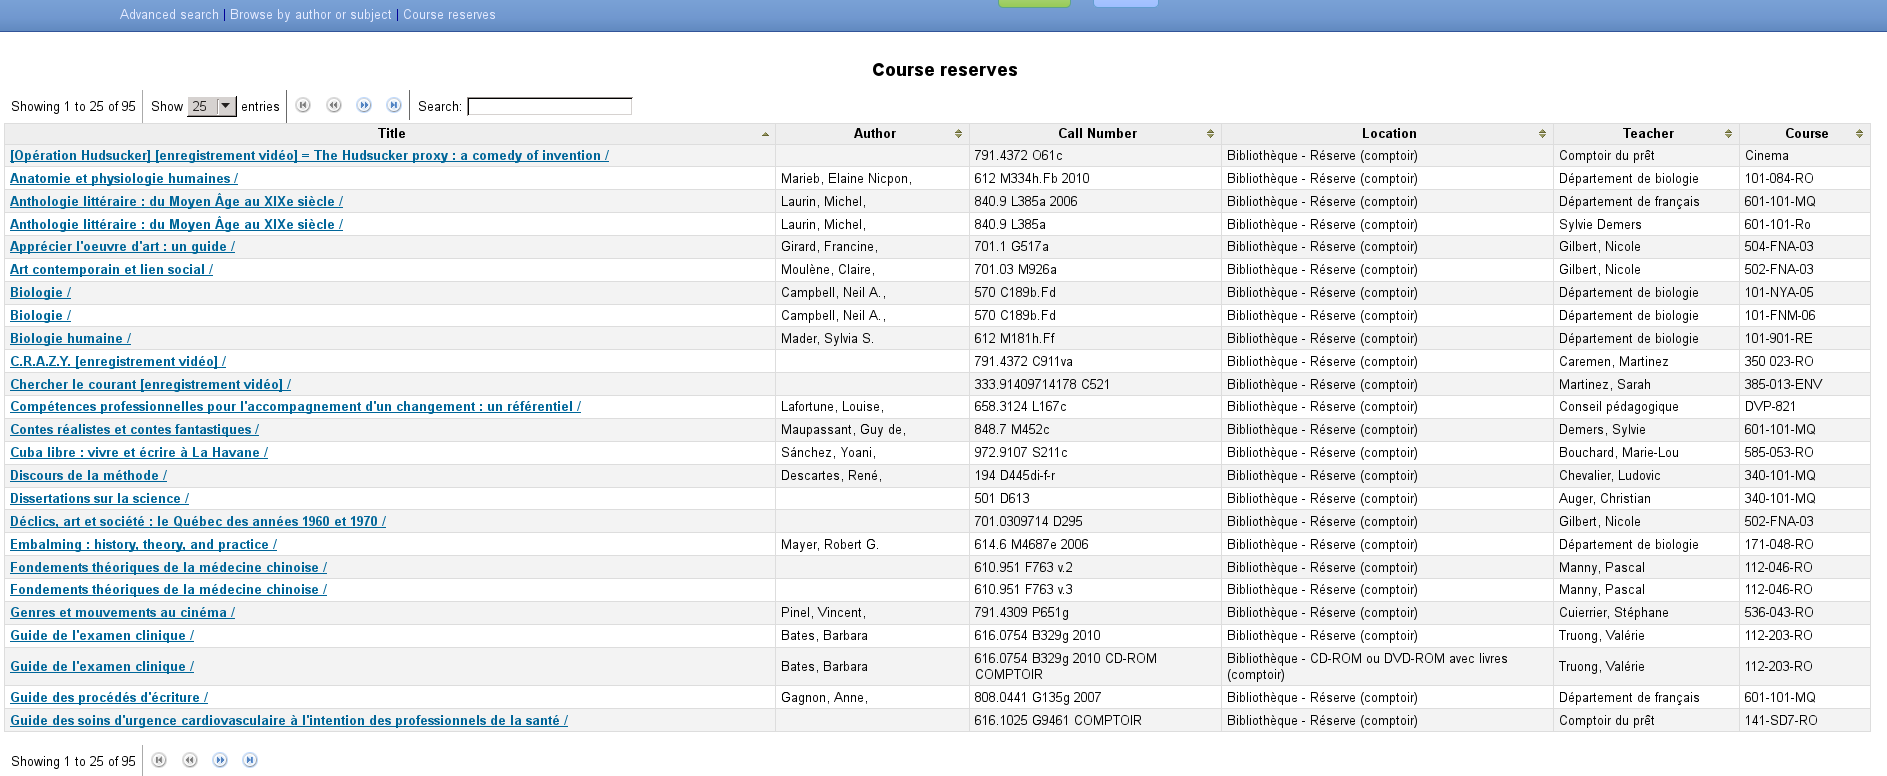
Task: Open the Discours de la méthode record
Action: click(87, 476)
